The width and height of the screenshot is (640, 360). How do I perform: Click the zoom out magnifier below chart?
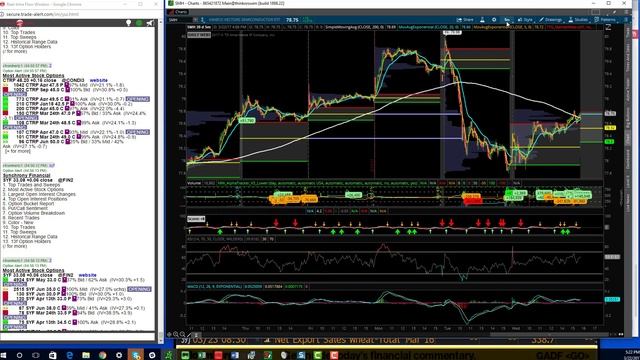click(x=182, y=334)
